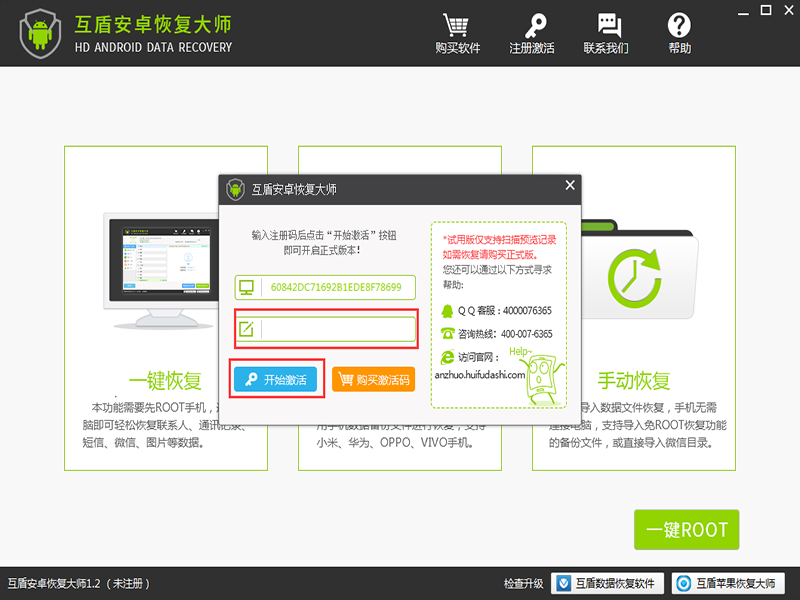This screenshot has height=600, width=800.
Task: Open anzhuo.huifudashi.com website link
Action: 480,374
